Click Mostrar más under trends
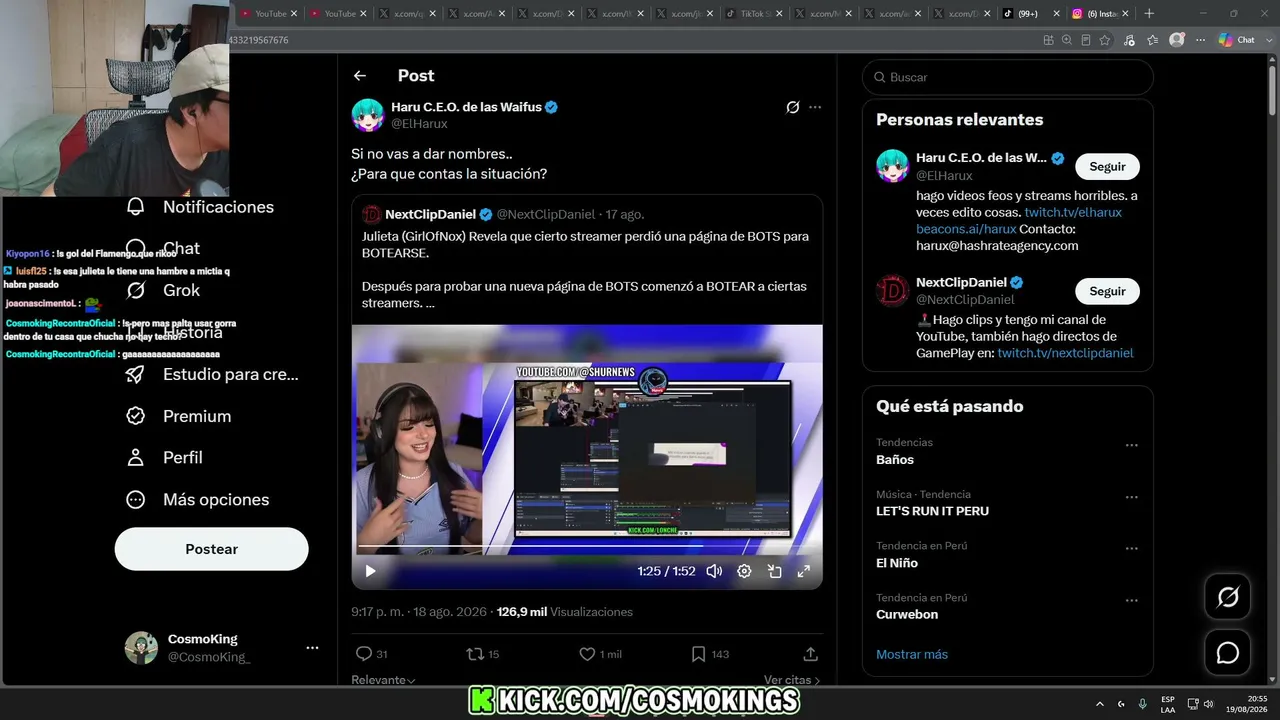The width and height of the screenshot is (1280, 720). (912, 654)
